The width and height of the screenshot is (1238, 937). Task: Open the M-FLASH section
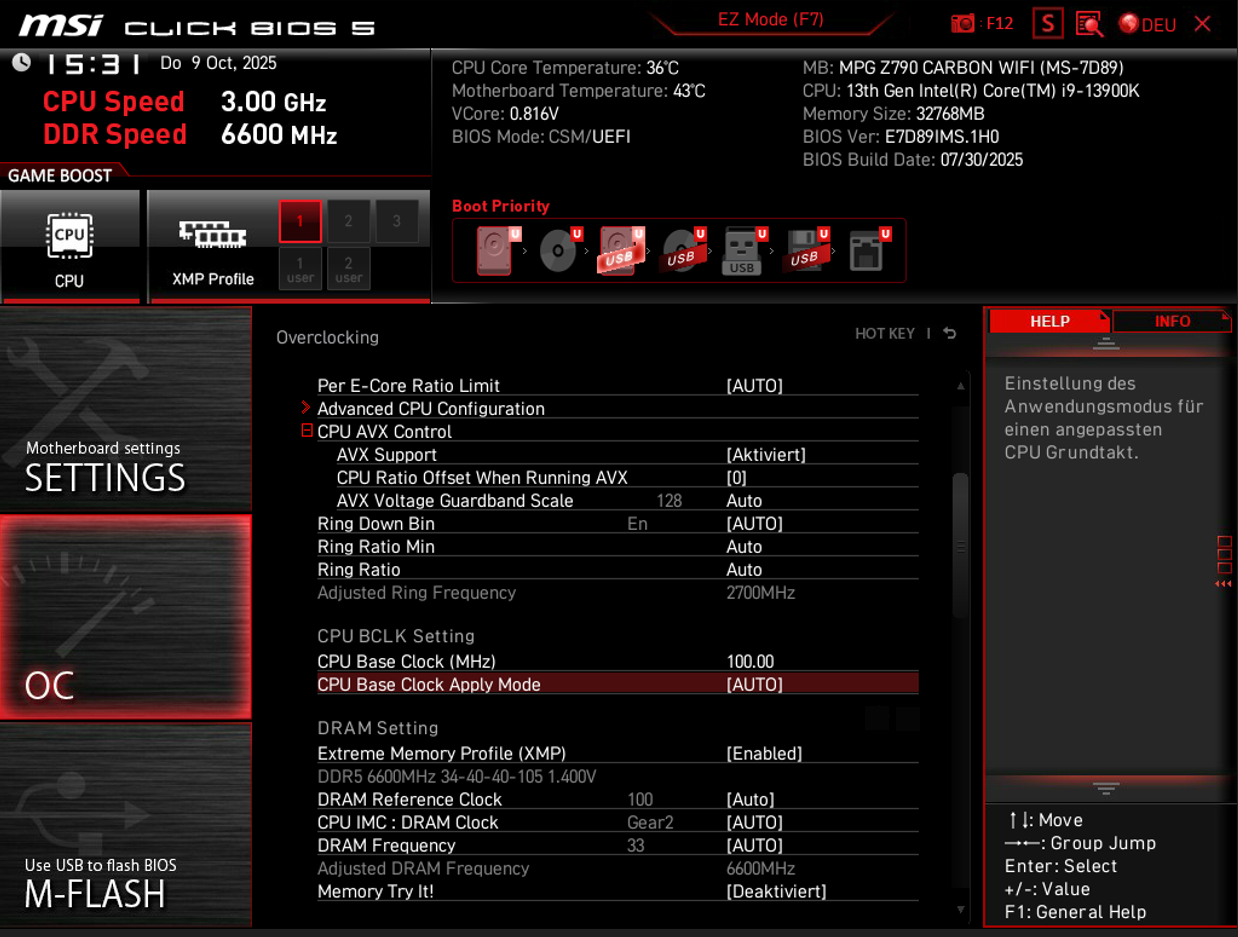125,824
